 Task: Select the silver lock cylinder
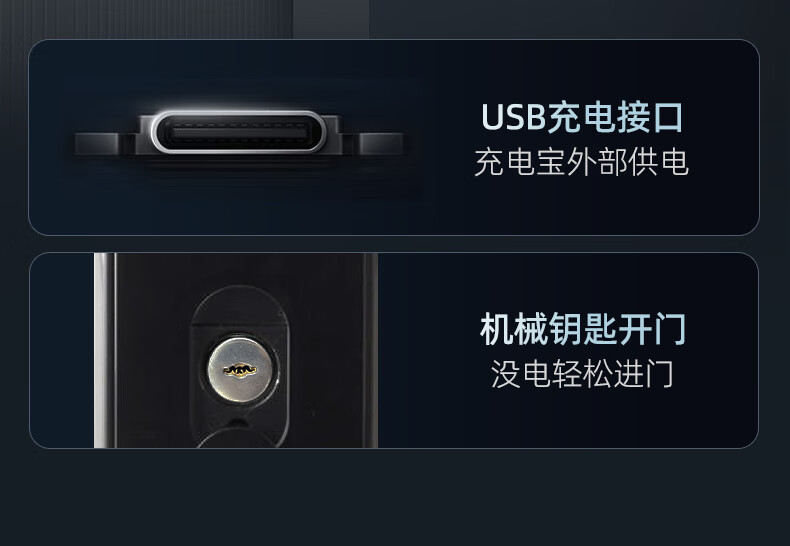coord(240,370)
